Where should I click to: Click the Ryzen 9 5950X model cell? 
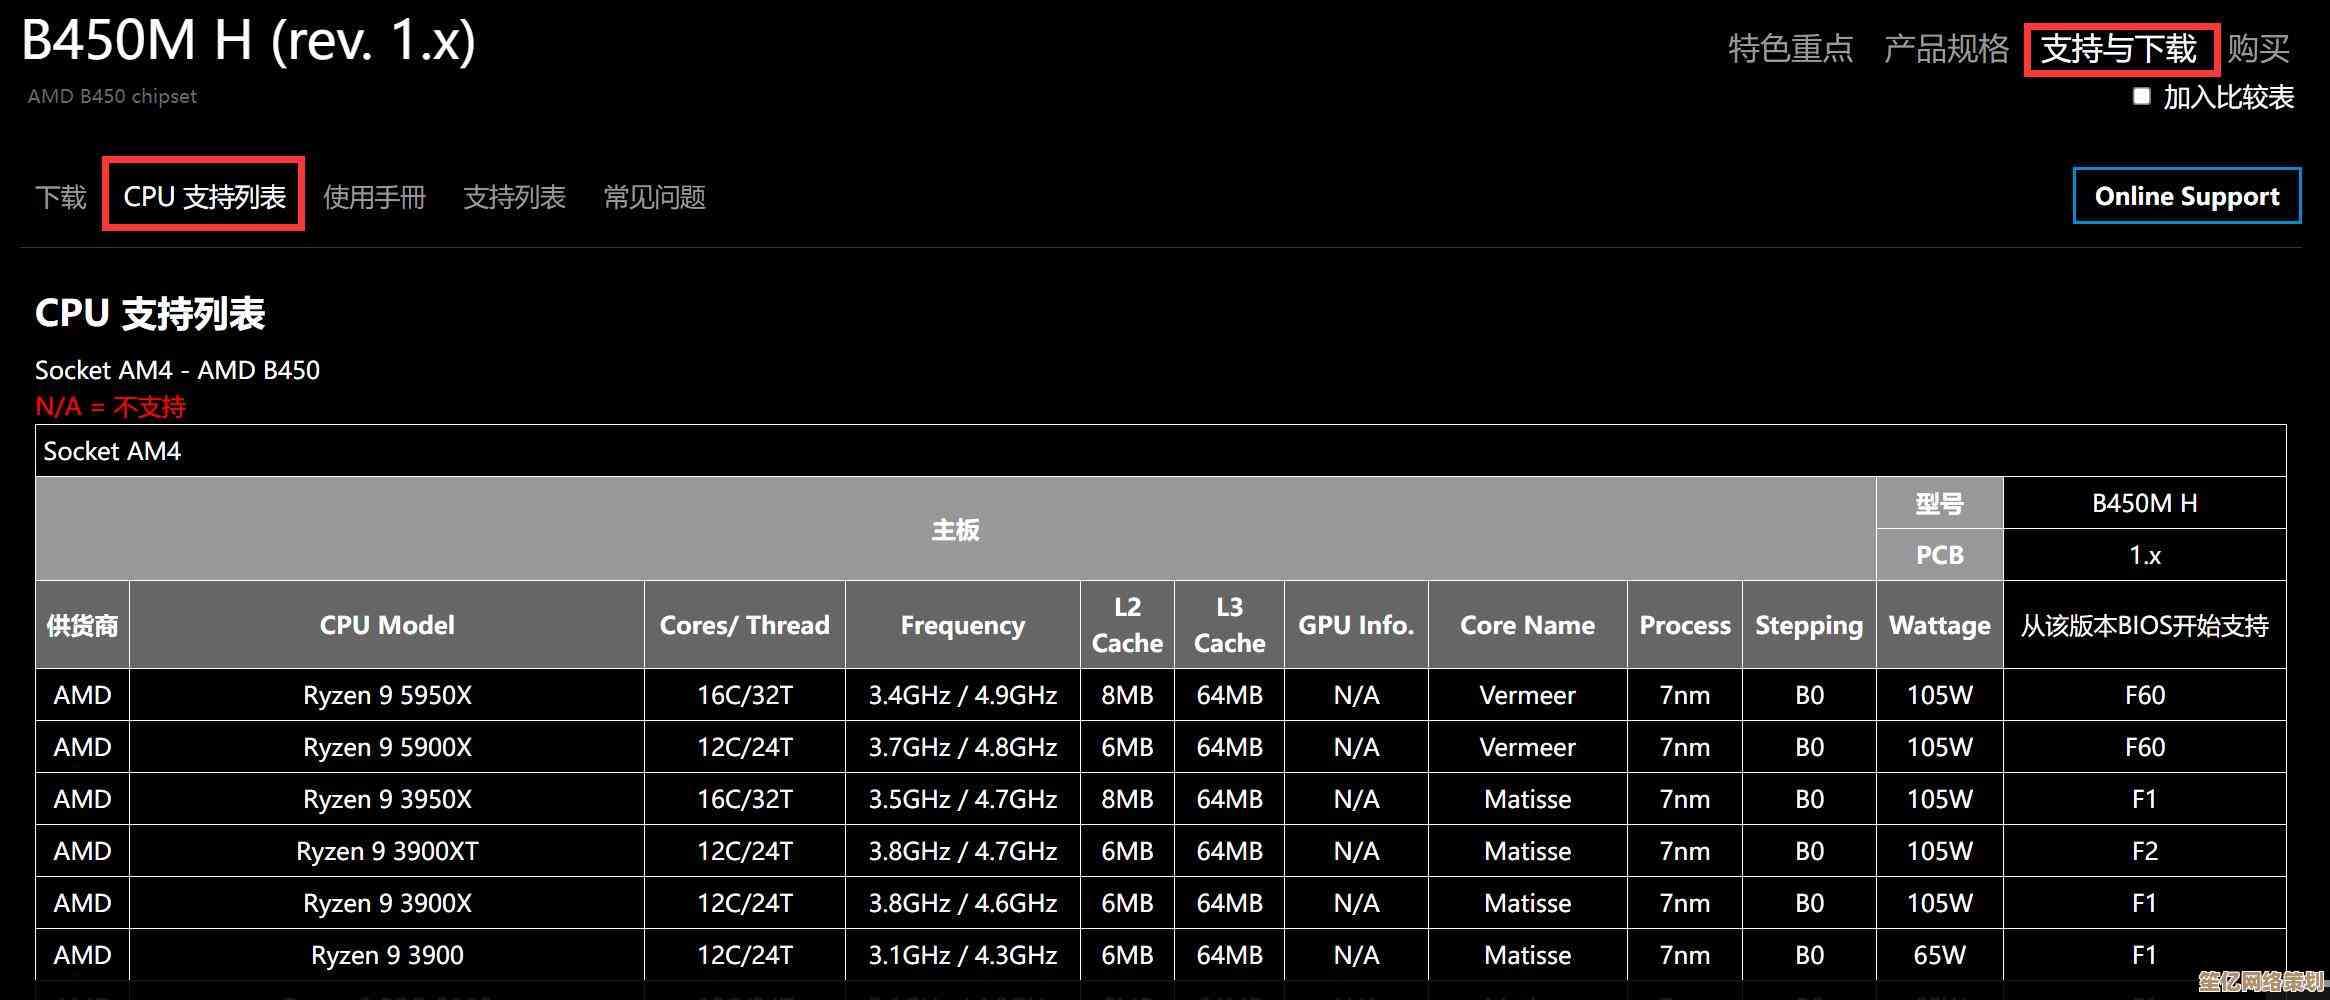[x=387, y=695]
